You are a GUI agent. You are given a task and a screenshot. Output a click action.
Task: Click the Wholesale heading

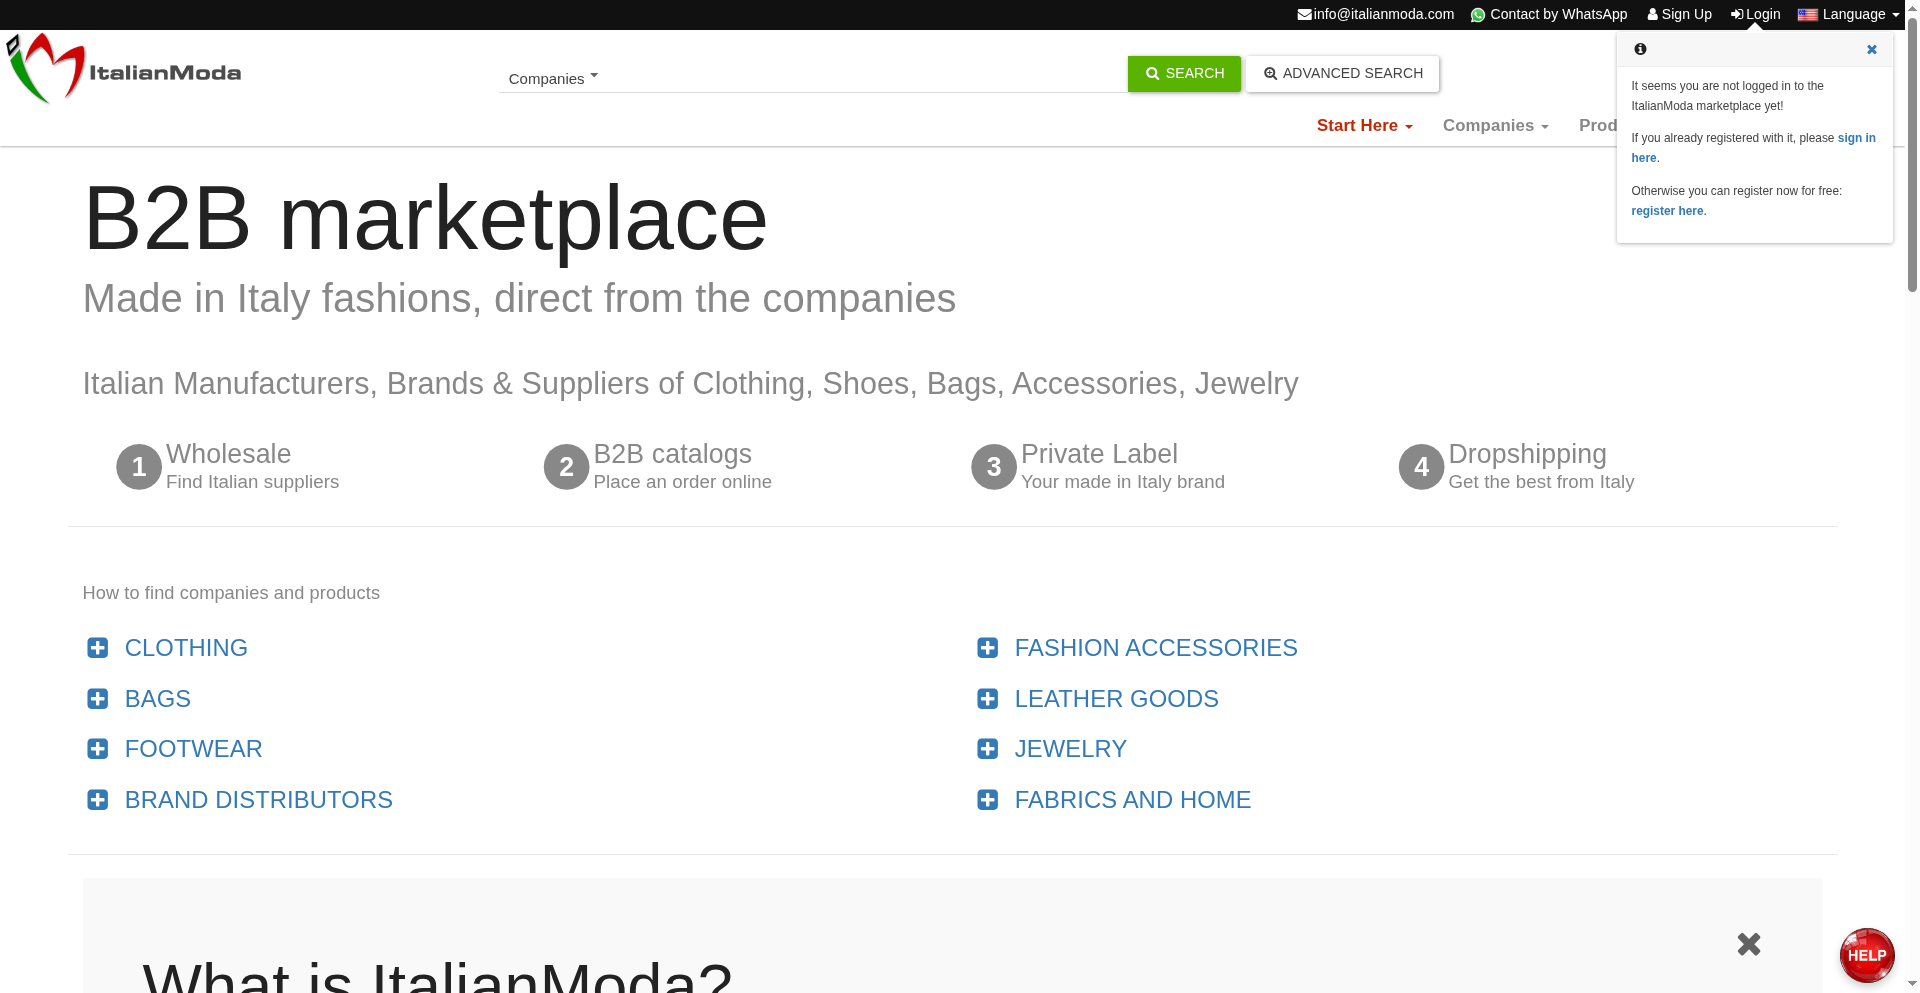pyautogui.click(x=229, y=454)
